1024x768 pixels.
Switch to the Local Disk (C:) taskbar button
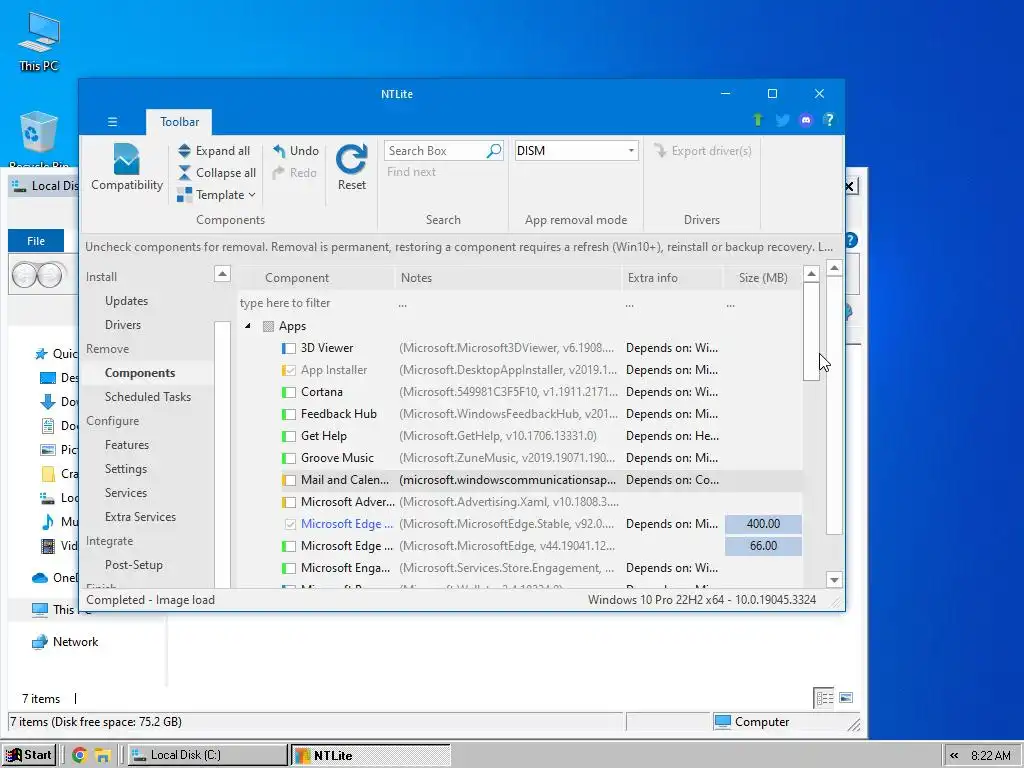click(x=207, y=755)
